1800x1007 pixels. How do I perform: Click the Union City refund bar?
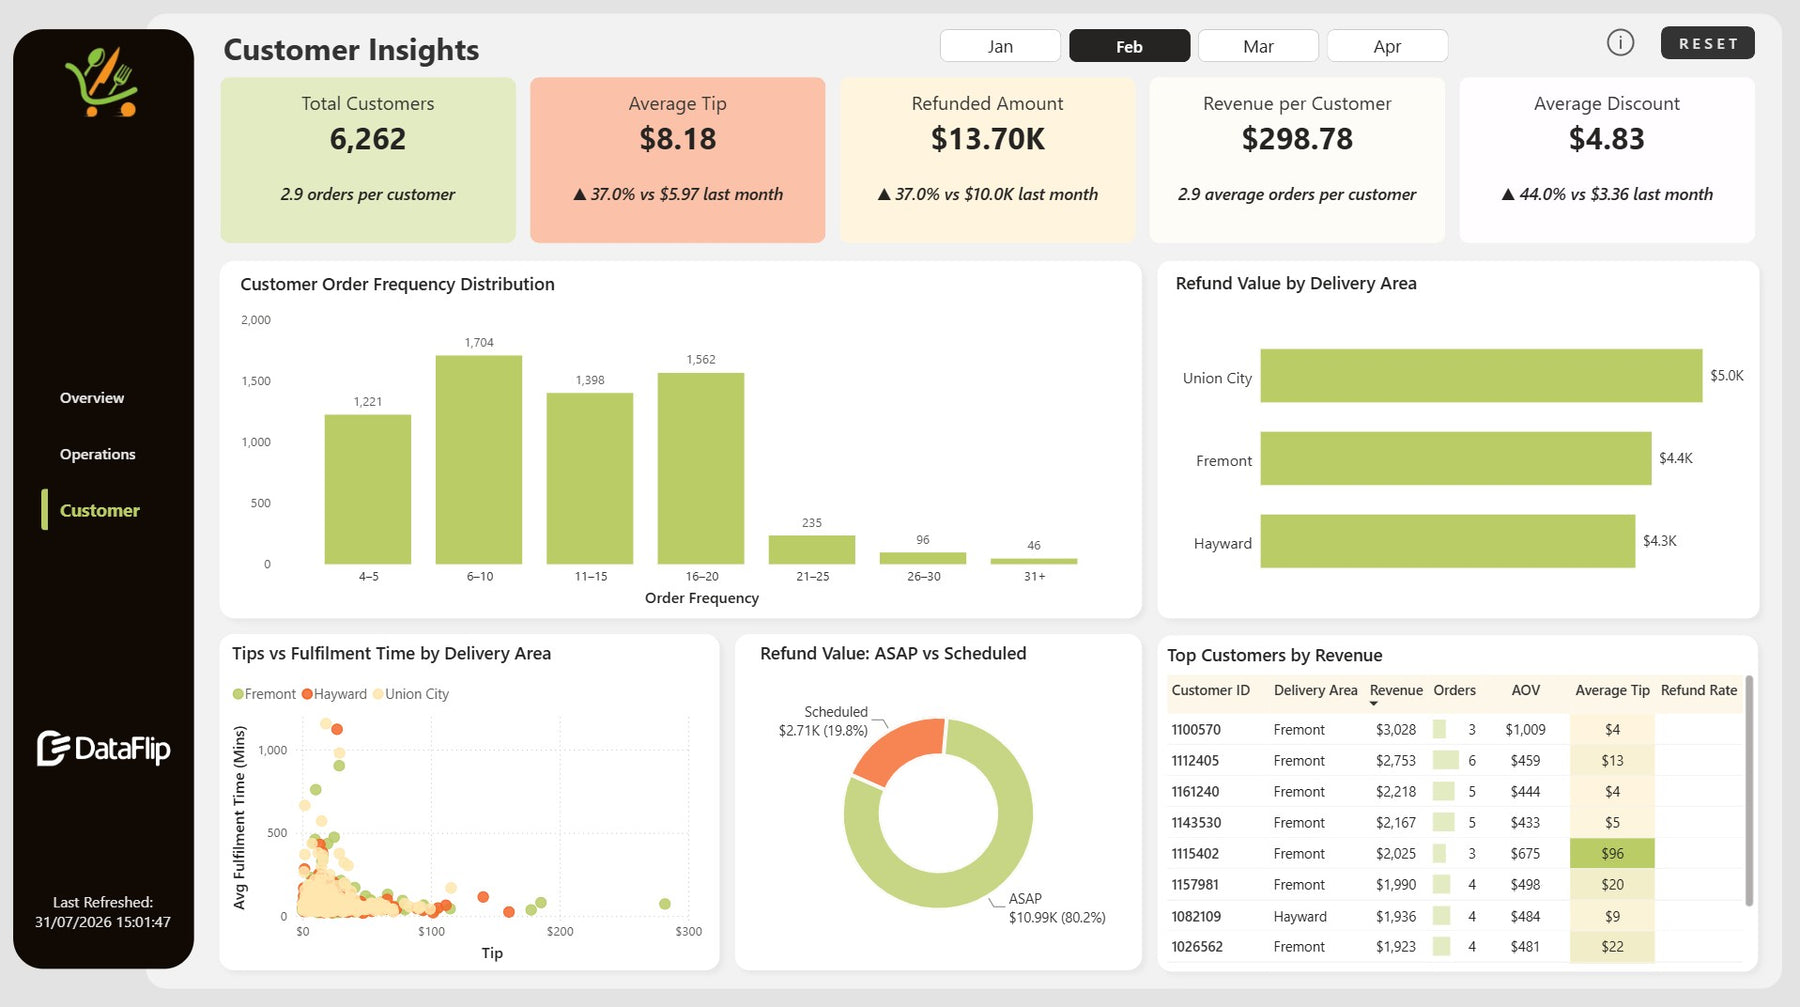1481,376
